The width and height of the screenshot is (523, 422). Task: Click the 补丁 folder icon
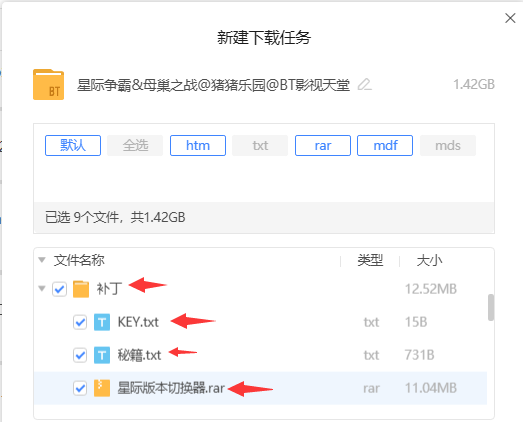[81, 289]
